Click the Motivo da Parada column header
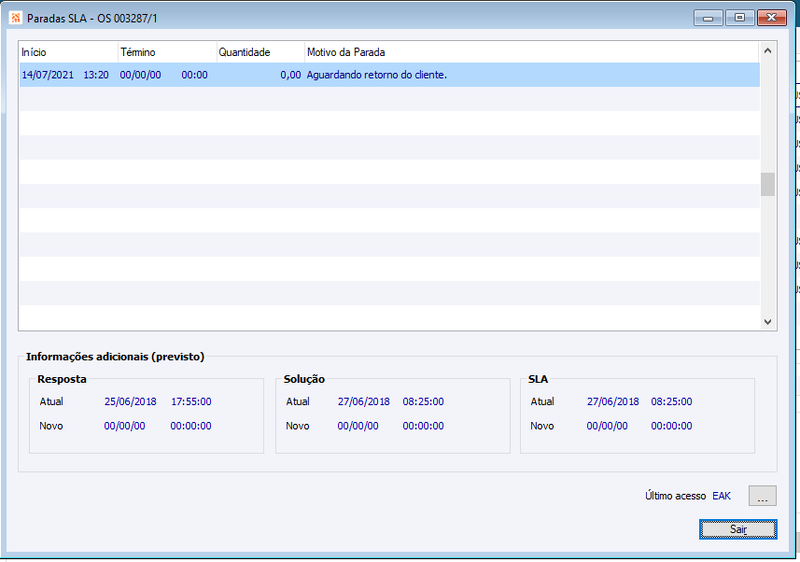 point(532,52)
